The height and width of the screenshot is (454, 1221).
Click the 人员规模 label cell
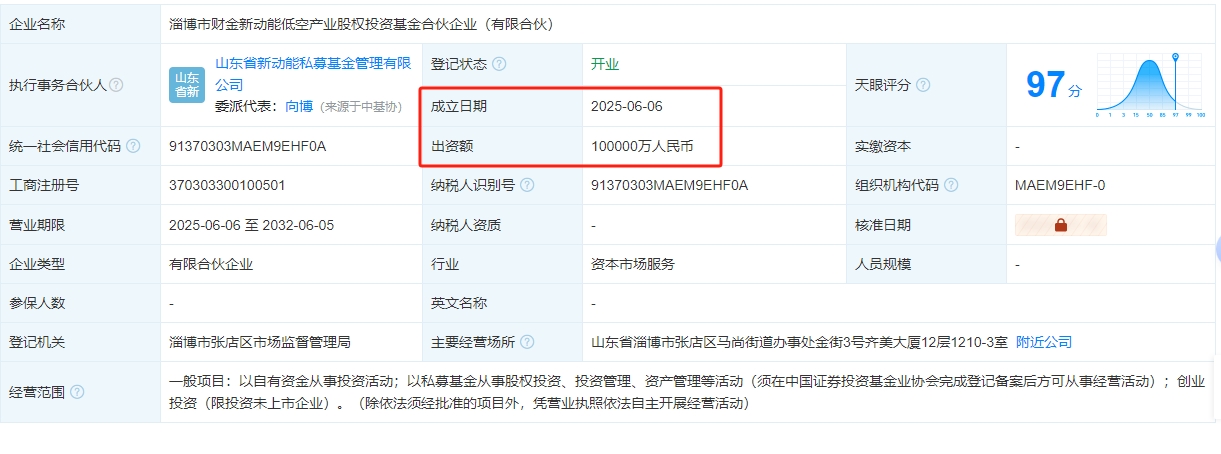(926, 265)
